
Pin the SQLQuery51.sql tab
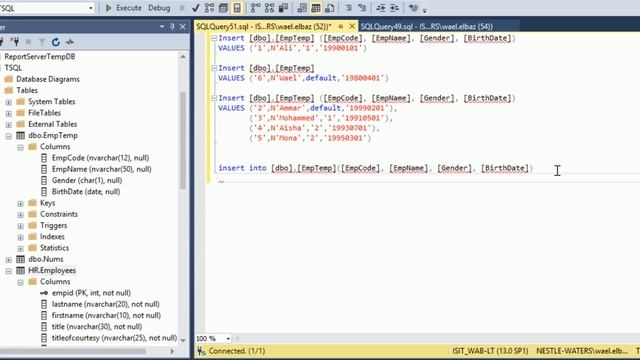pos(341,27)
